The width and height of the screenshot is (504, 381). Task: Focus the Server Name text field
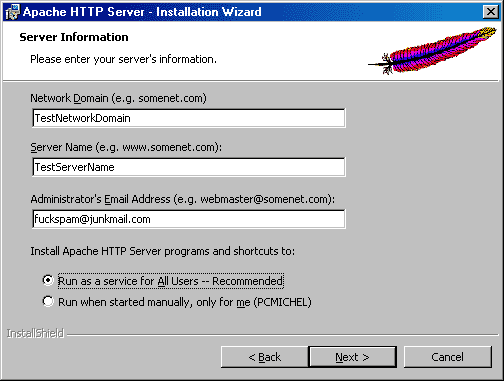tap(189, 167)
